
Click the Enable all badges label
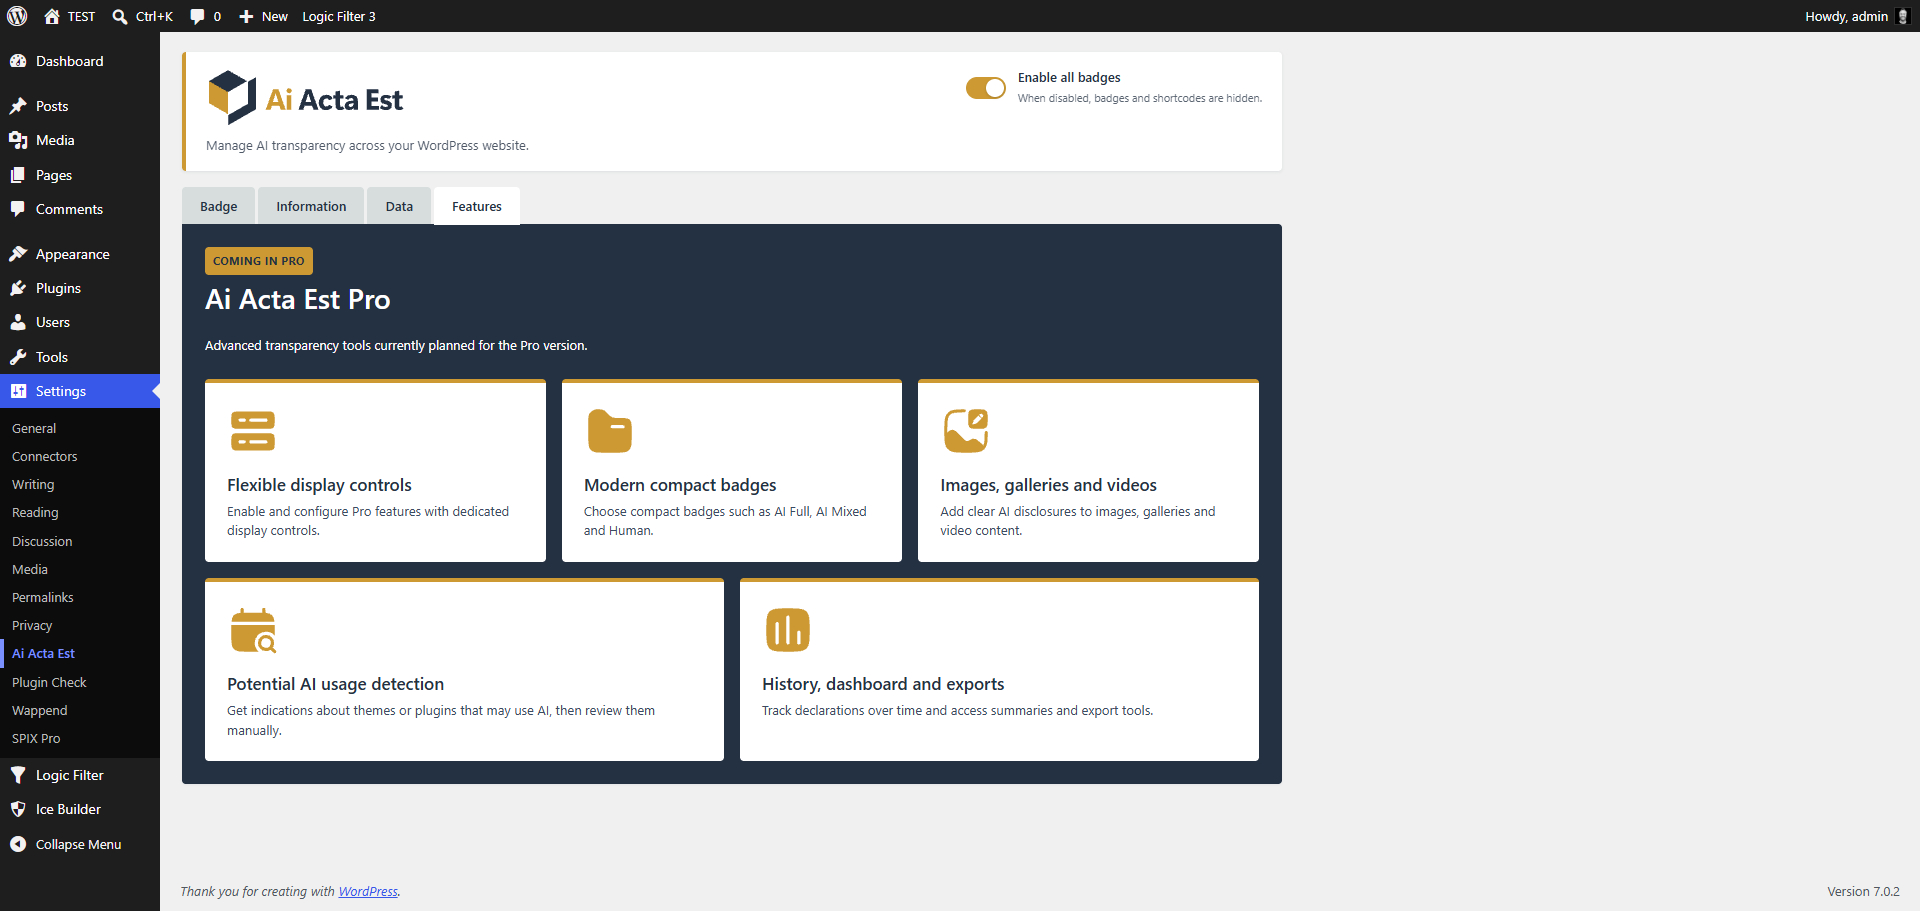pyautogui.click(x=1069, y=77)
